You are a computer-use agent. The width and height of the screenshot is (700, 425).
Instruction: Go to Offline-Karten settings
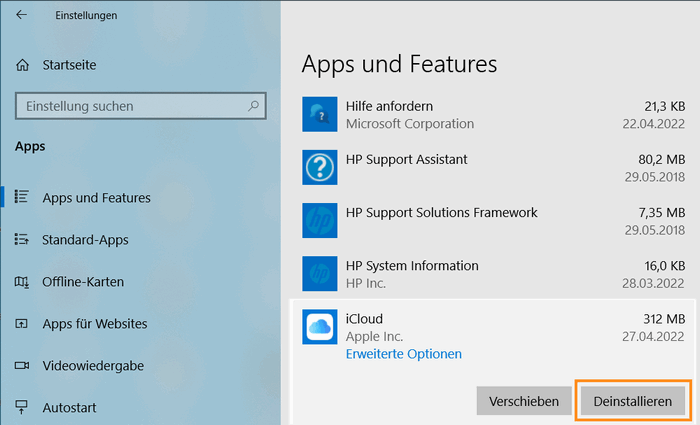pyautogui.click(x=83, y=282)
